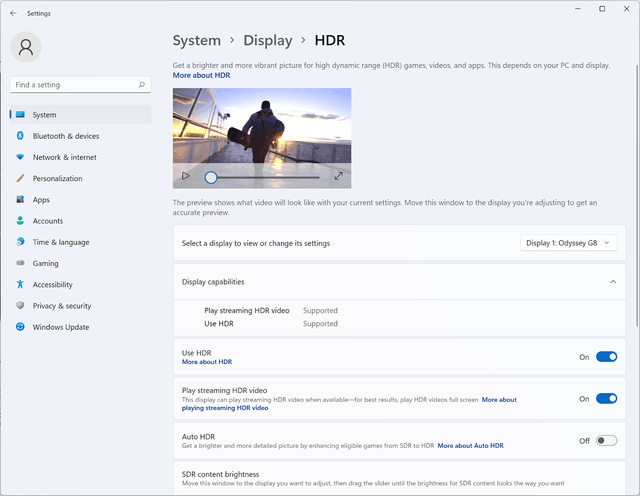Click the Gaming controller icon in sidebar
This screenshot has width=640, height=496.
[x=20, y=263]
